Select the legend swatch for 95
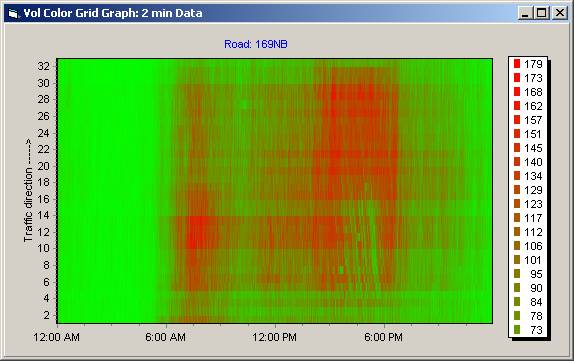This screenshot has height=361, width=574. click(x=517, y=274)
